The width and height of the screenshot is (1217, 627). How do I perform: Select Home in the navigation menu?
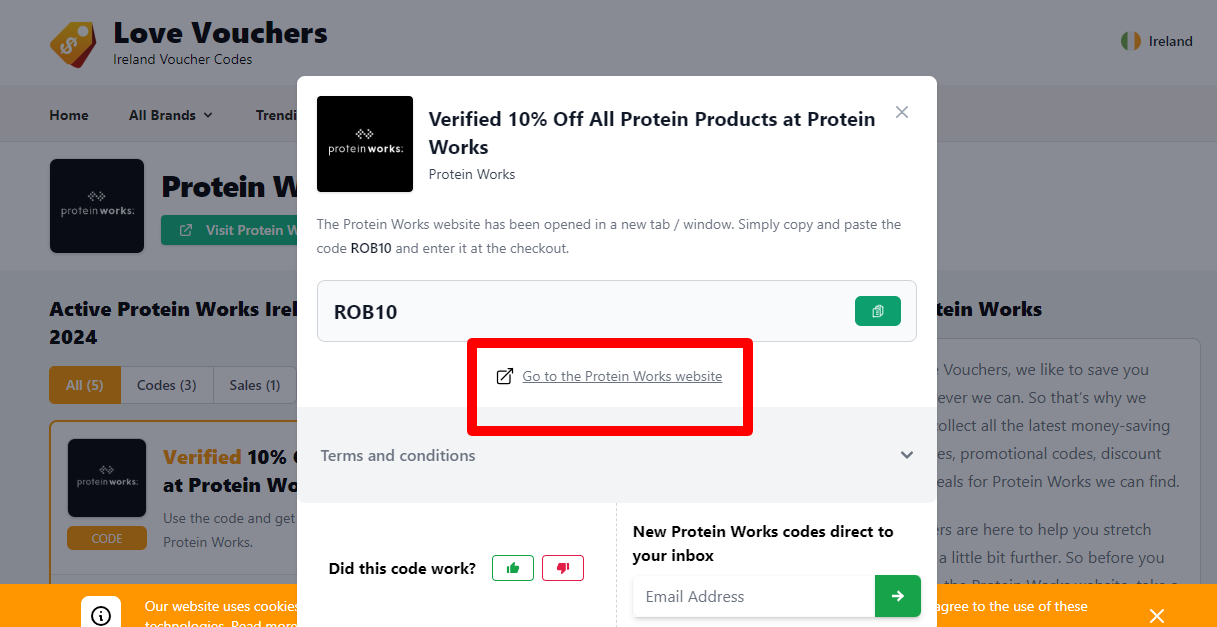(68, 114)
